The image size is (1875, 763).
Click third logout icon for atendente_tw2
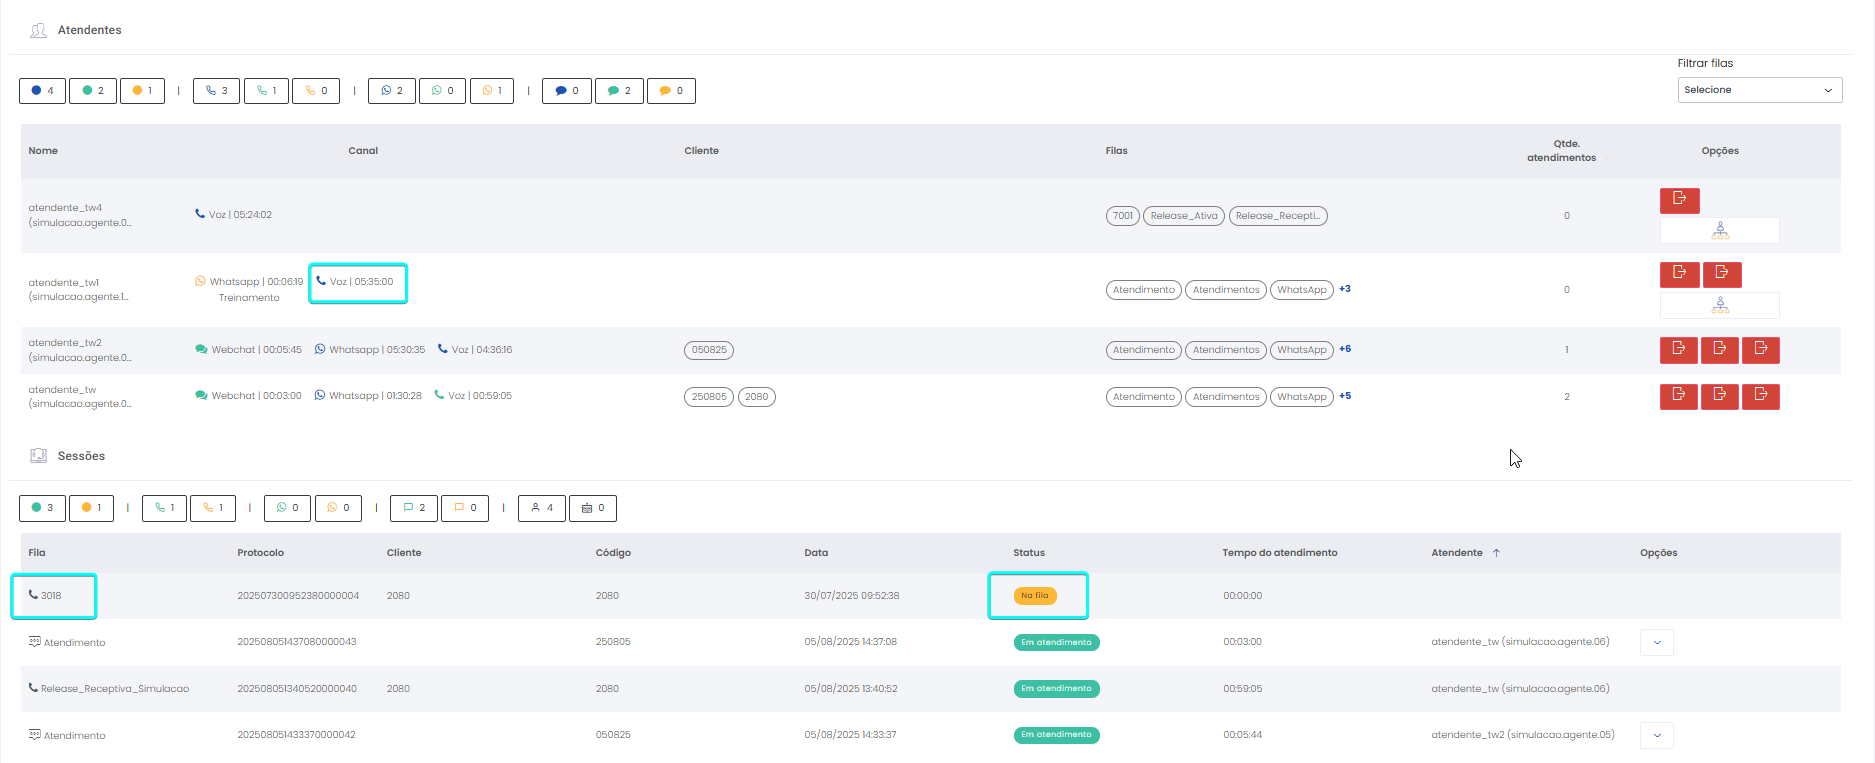(1760, 349)
